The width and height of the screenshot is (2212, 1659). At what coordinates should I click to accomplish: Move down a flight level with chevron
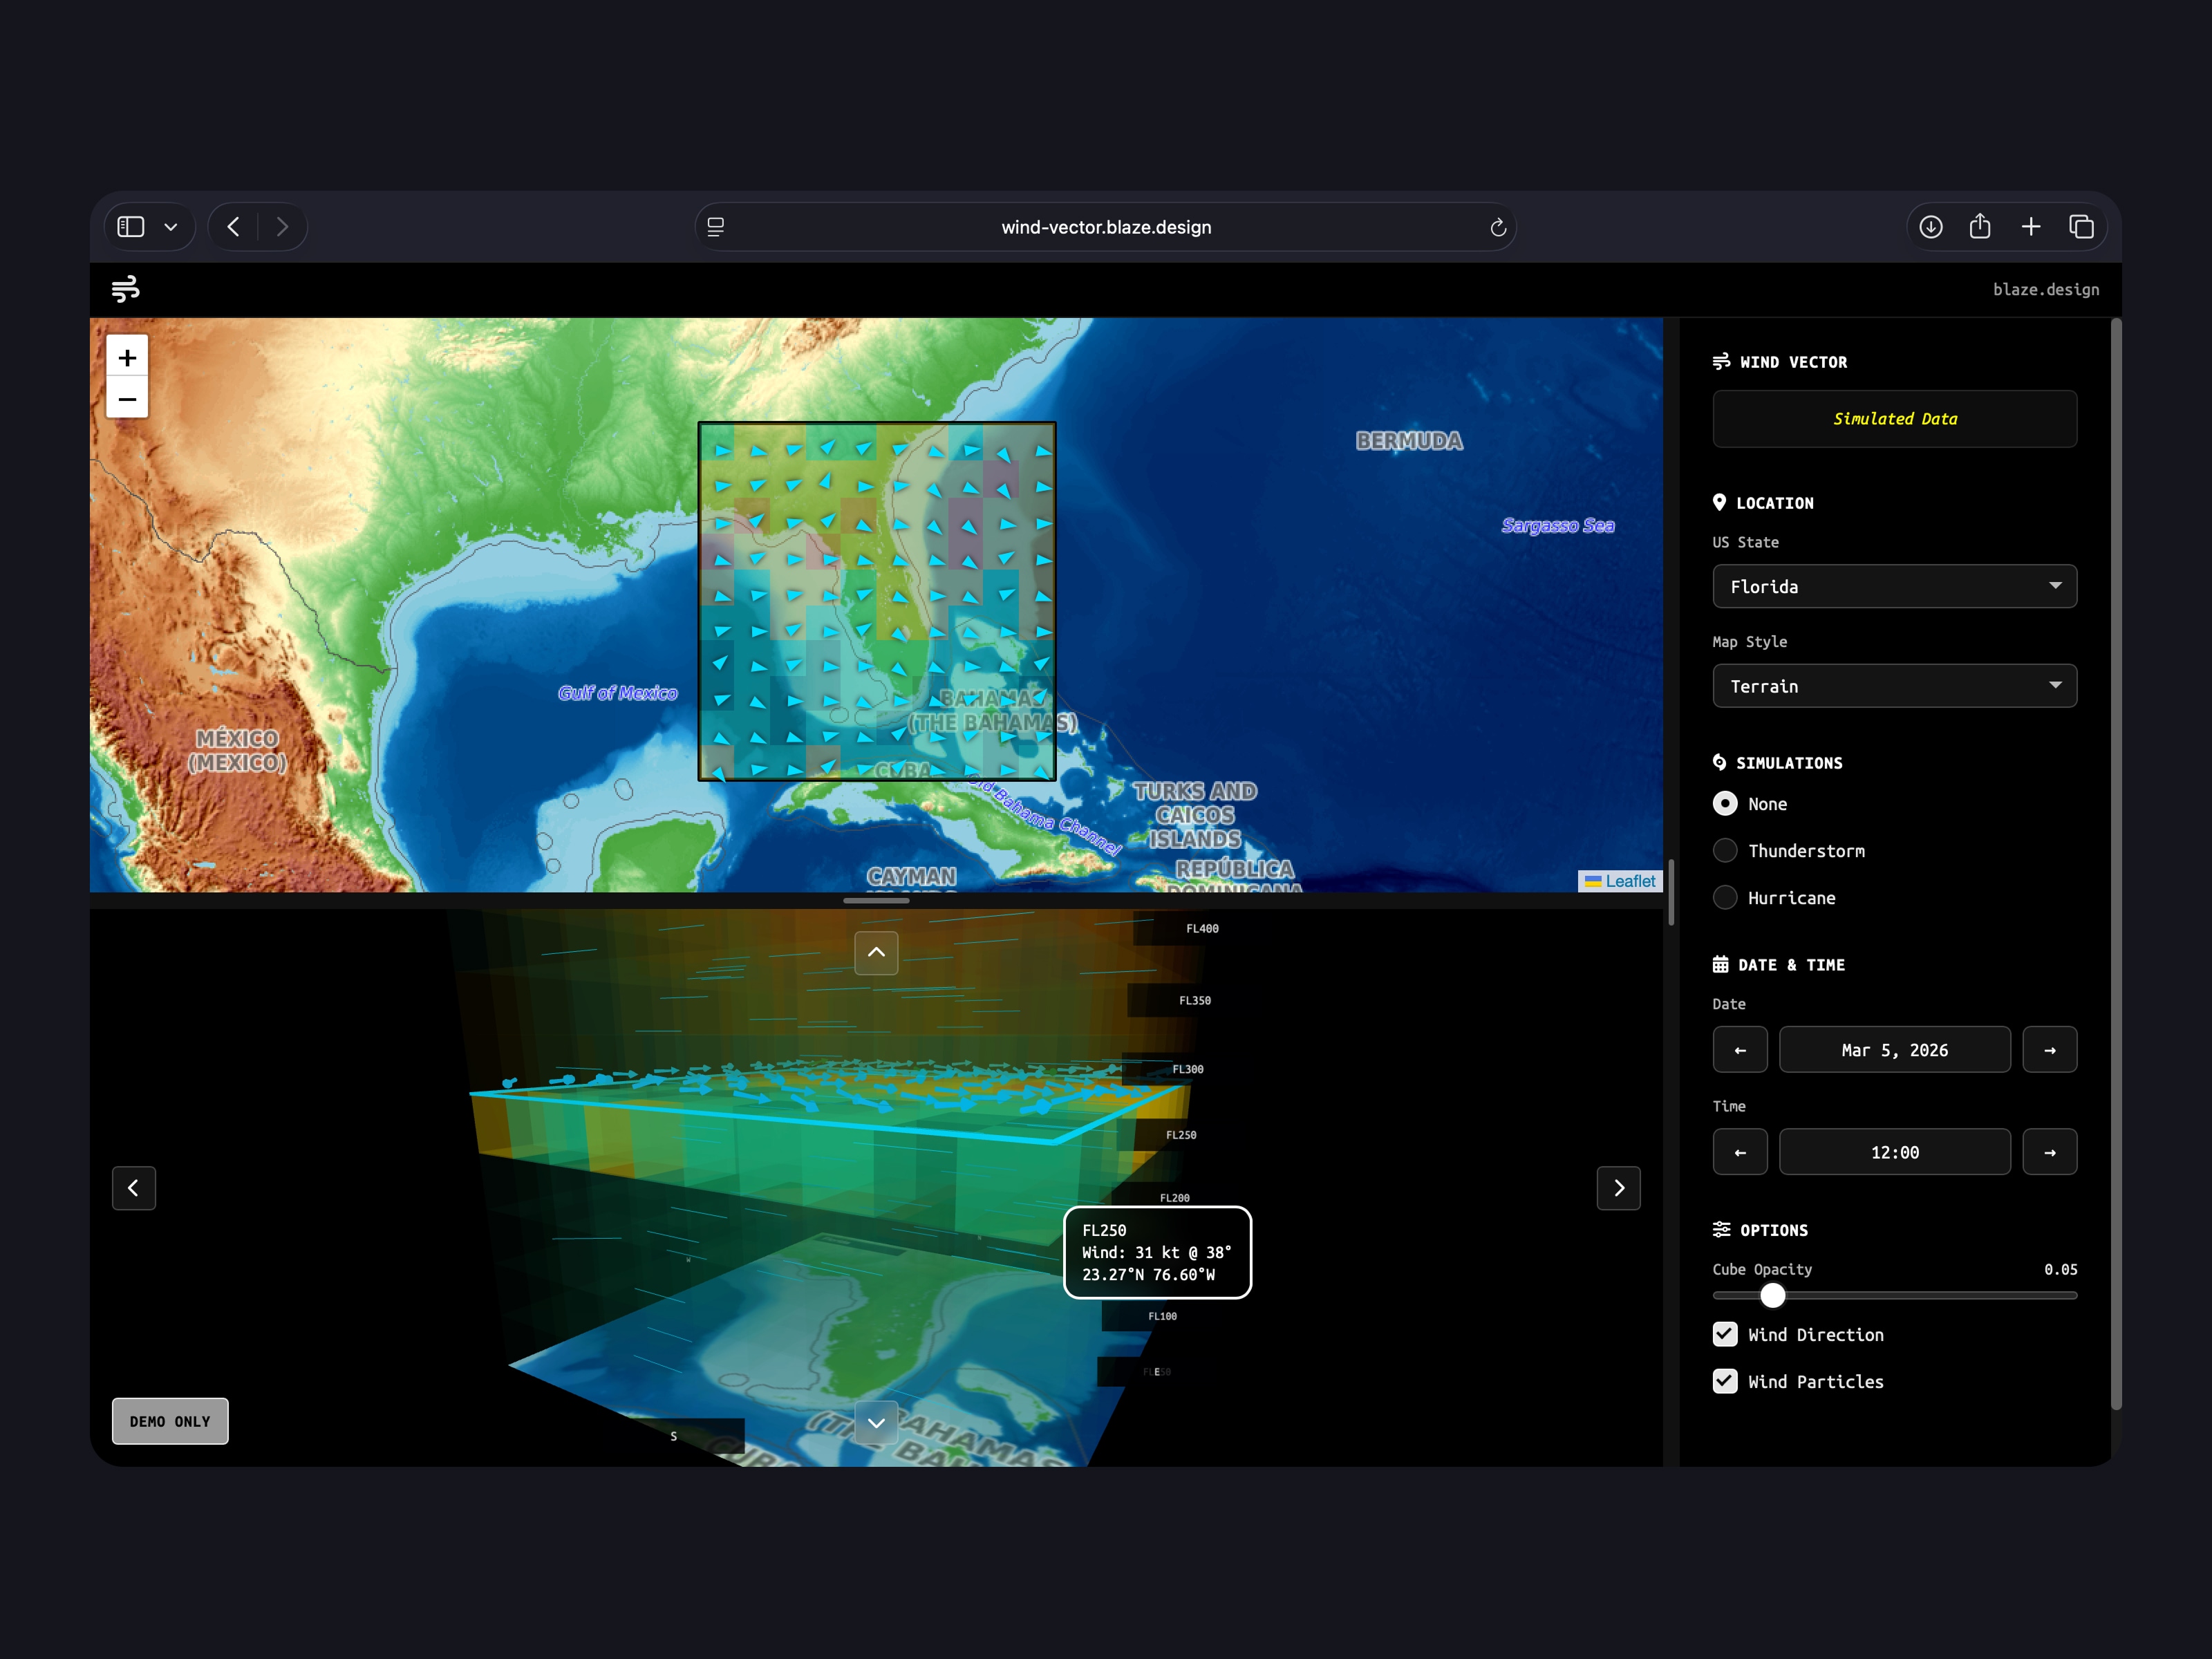point(876,1422)
